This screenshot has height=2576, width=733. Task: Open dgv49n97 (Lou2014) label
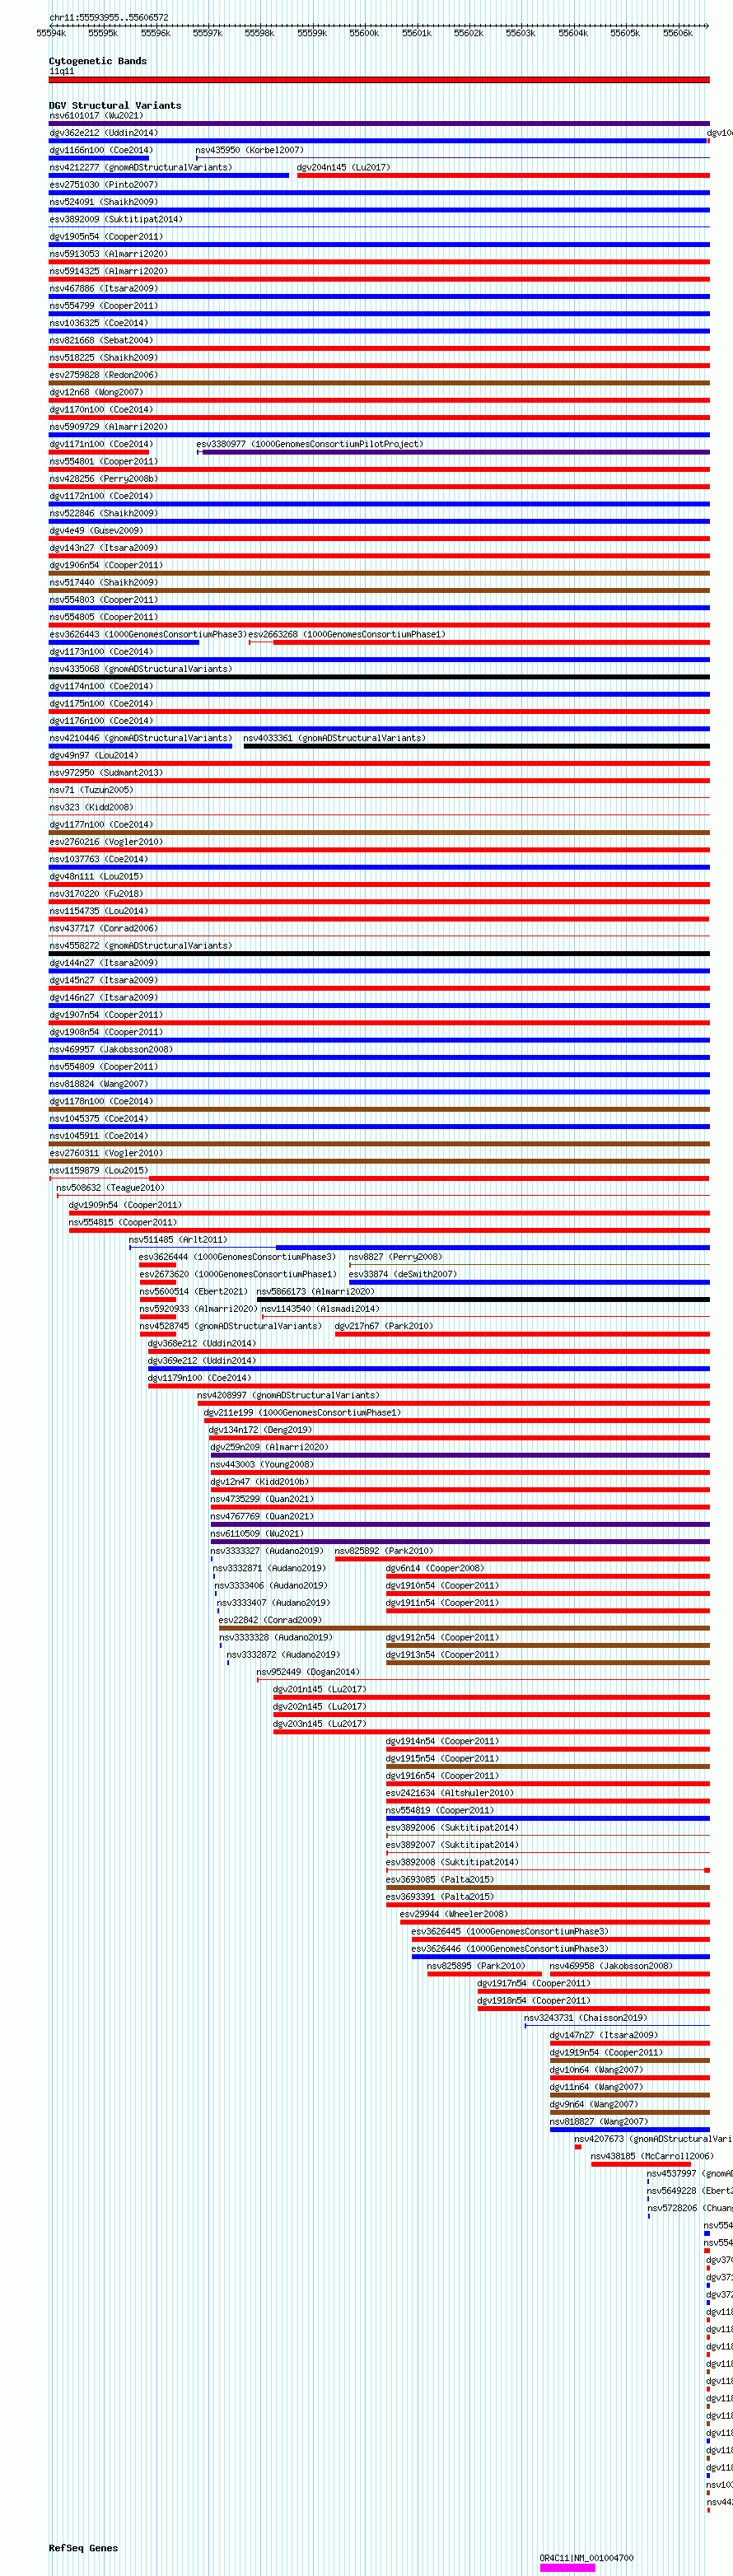[94, 755]
